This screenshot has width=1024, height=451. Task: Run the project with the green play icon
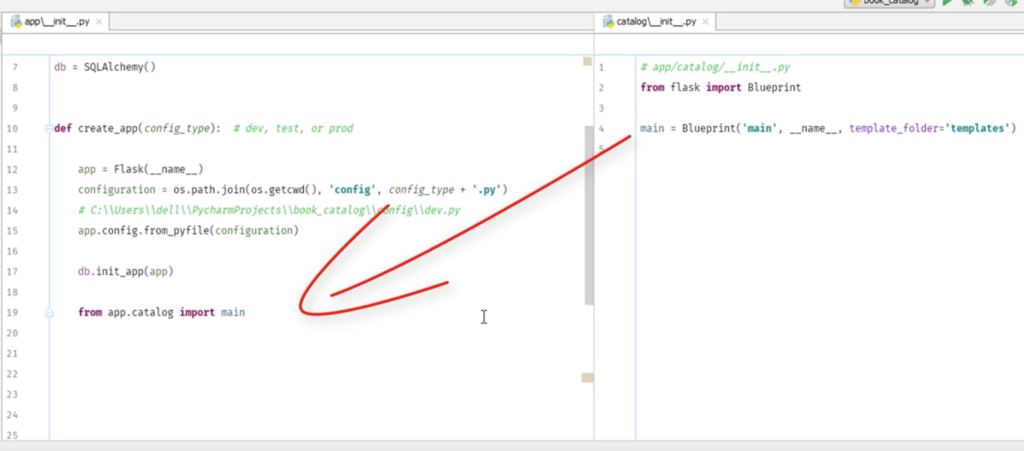pos(948,3)
